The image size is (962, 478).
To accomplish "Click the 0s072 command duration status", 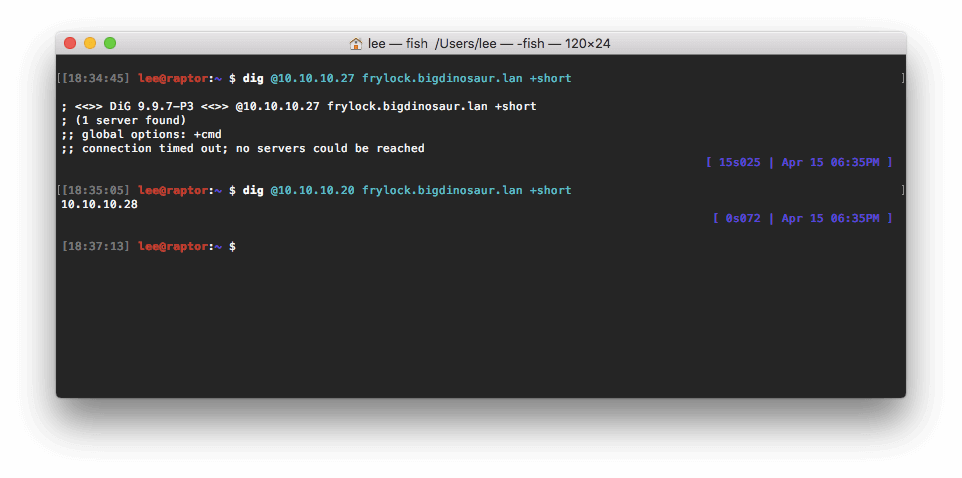I will 747,218.
